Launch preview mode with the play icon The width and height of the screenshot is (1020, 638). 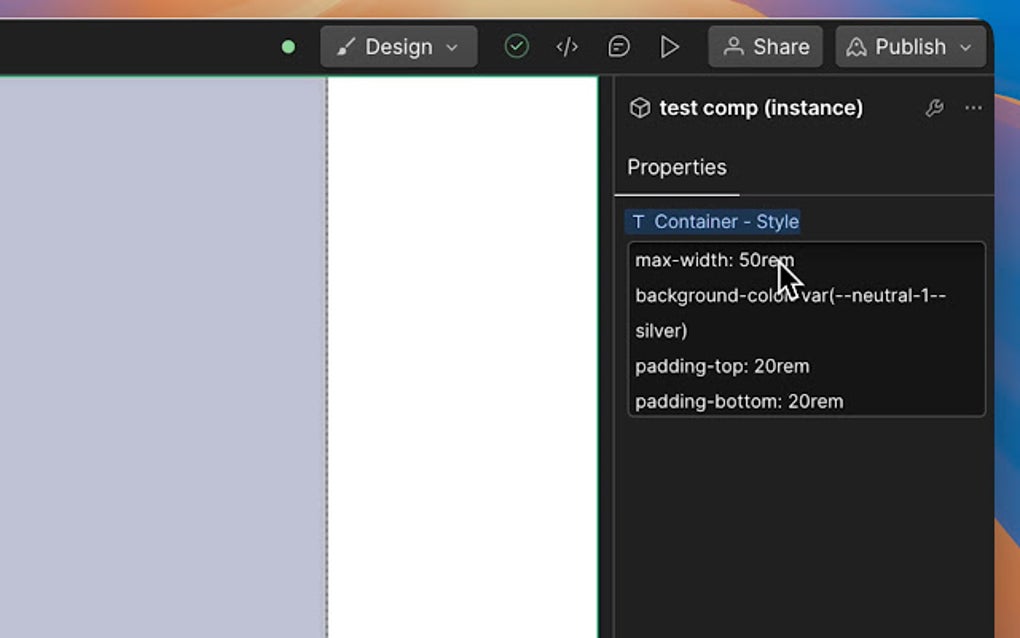(x=670, y=46)
